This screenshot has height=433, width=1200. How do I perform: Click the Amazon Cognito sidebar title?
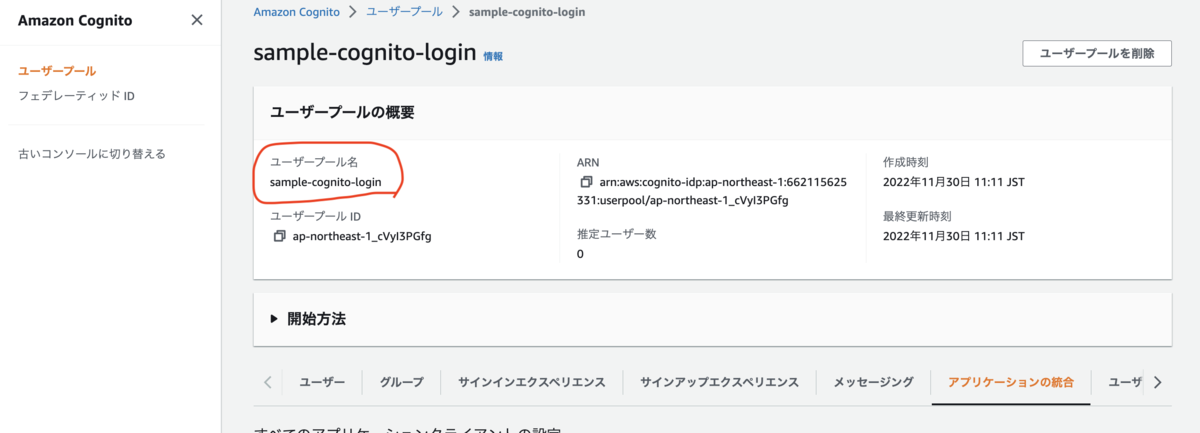point(75,20)
